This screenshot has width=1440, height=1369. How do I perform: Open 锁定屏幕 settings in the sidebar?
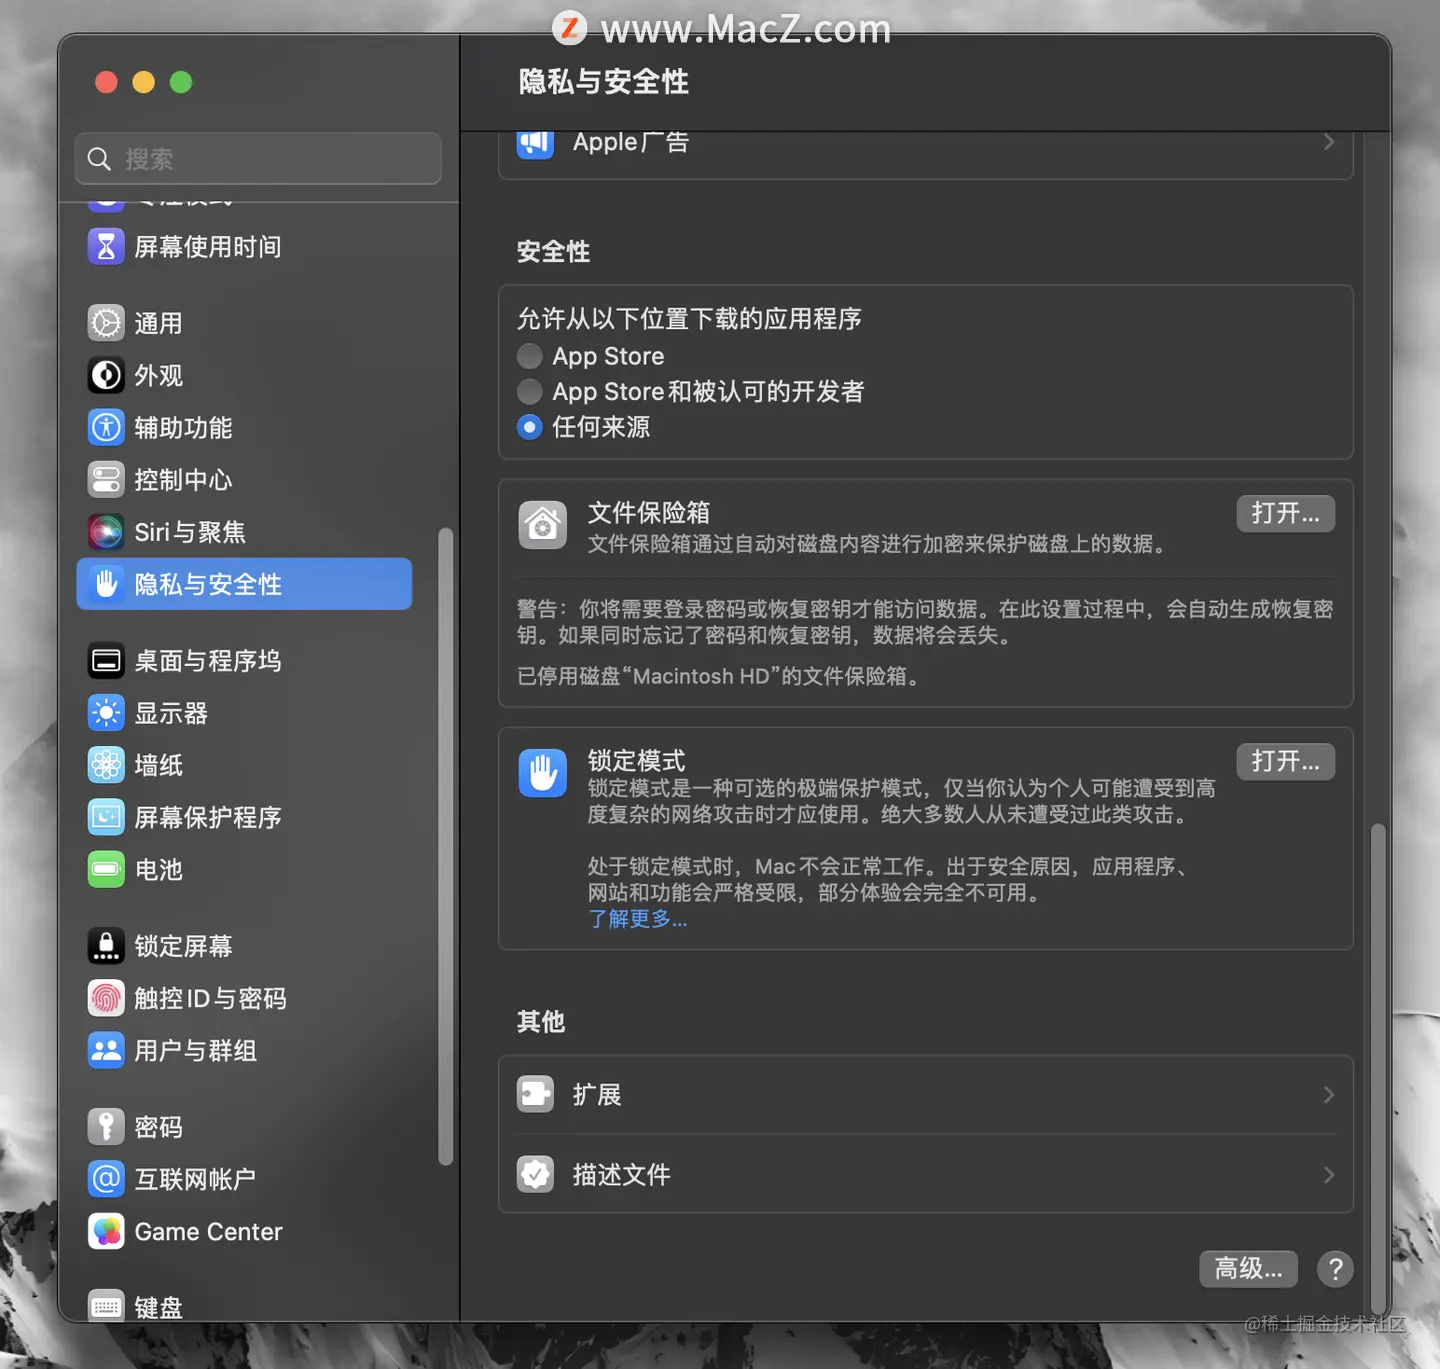(244, 946)
